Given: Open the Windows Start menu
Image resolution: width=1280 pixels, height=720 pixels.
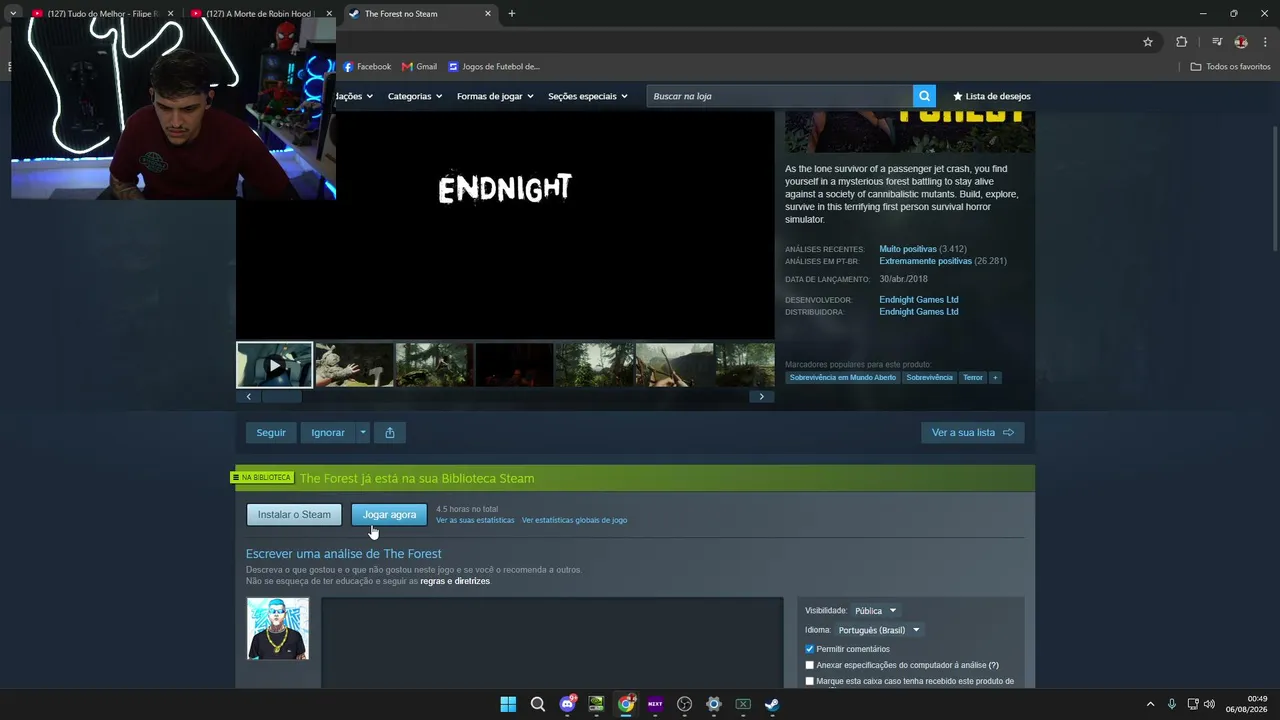Looking at the screenshot, I should pyautogui.click(x=508, y=704).
